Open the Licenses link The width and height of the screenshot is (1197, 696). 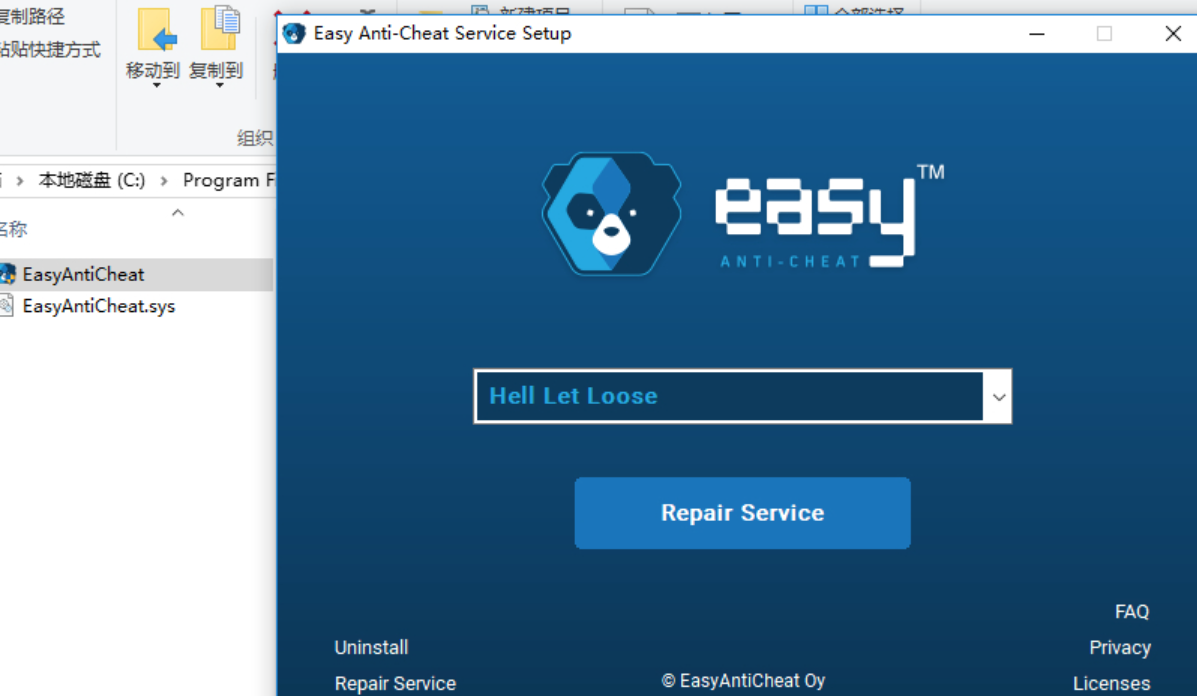(1112, 683)
